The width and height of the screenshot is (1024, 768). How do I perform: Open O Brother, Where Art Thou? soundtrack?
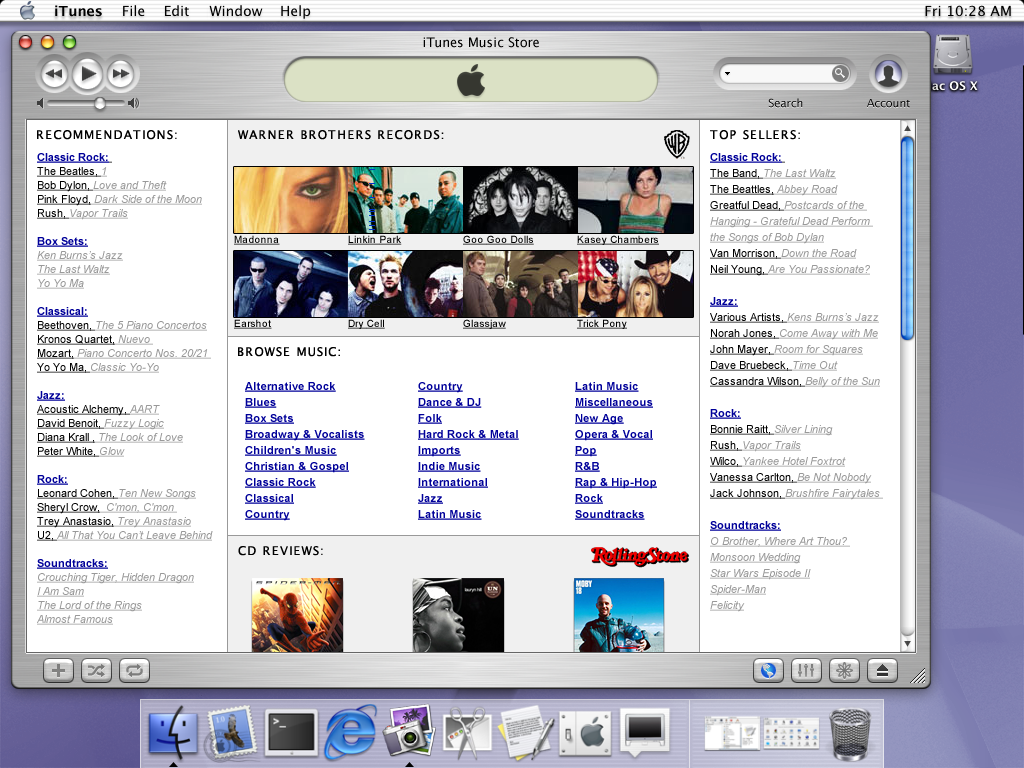(779, 541)
